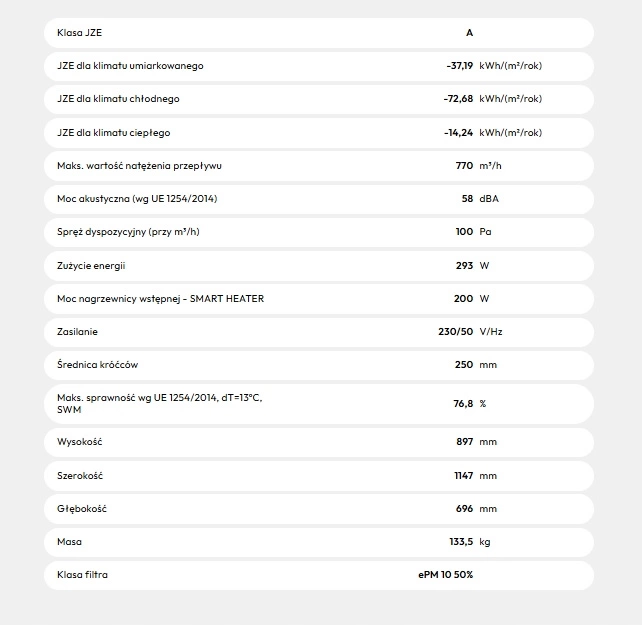Click the SMART HEATER preheater power label
The width and height of the screenshot is (642, 625).
tap(161, 298)
